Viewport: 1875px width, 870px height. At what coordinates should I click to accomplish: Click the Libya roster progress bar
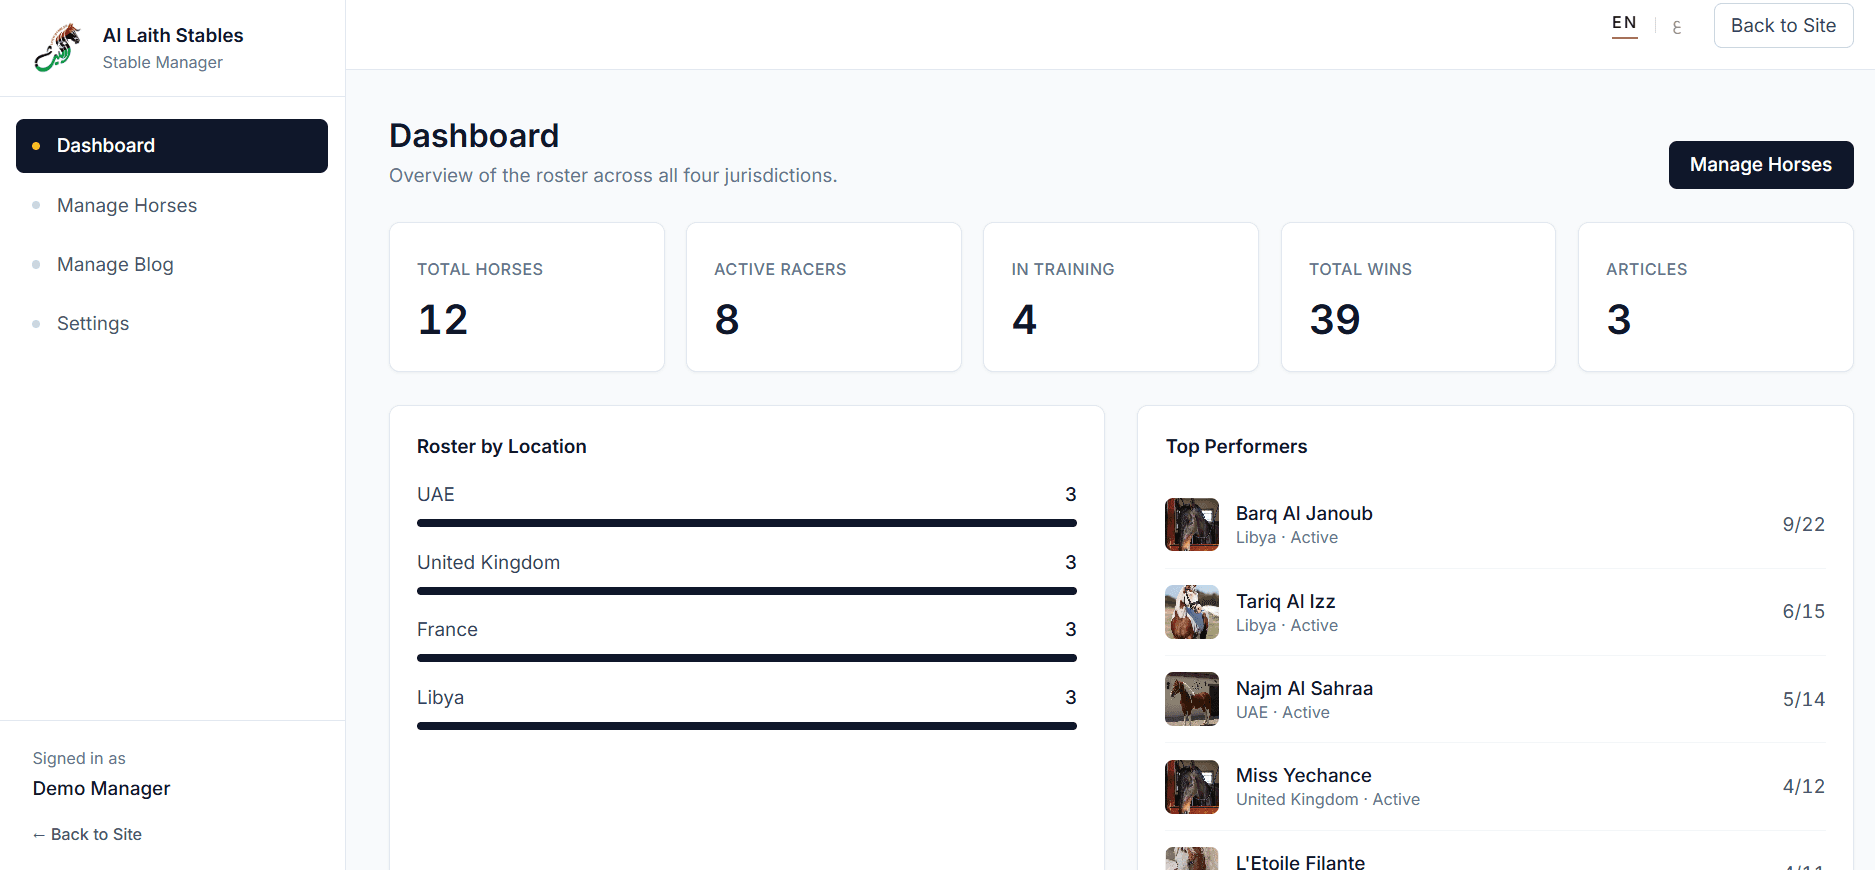[x=747, y=726]
